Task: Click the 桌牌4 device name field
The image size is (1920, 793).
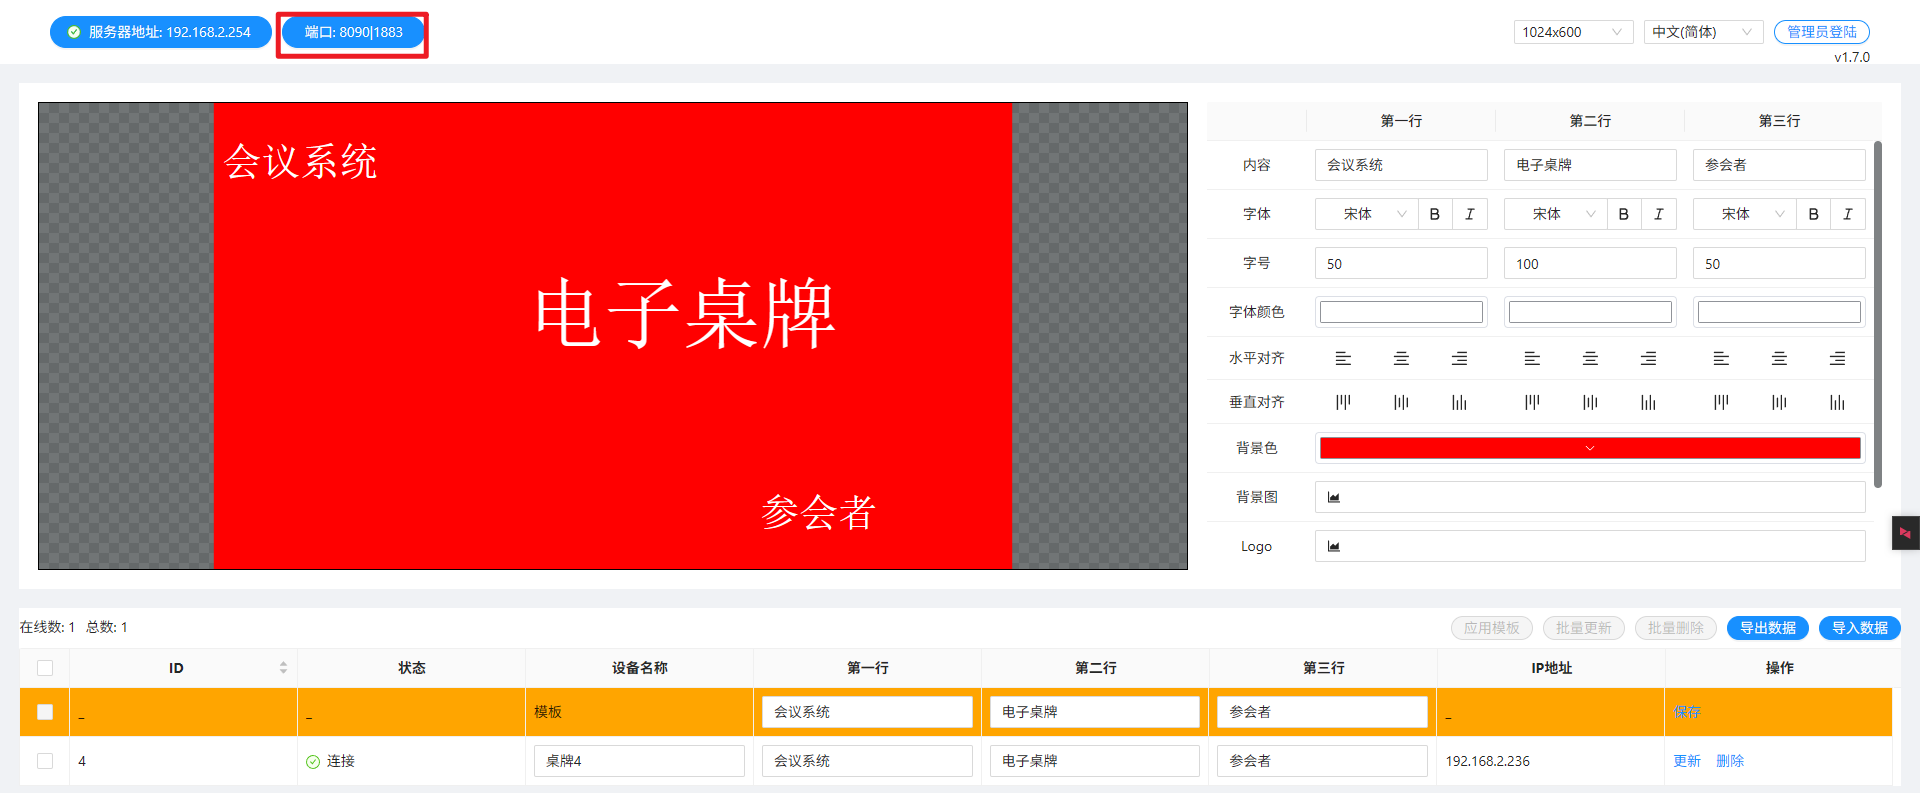Action: (x=639, y=761)
